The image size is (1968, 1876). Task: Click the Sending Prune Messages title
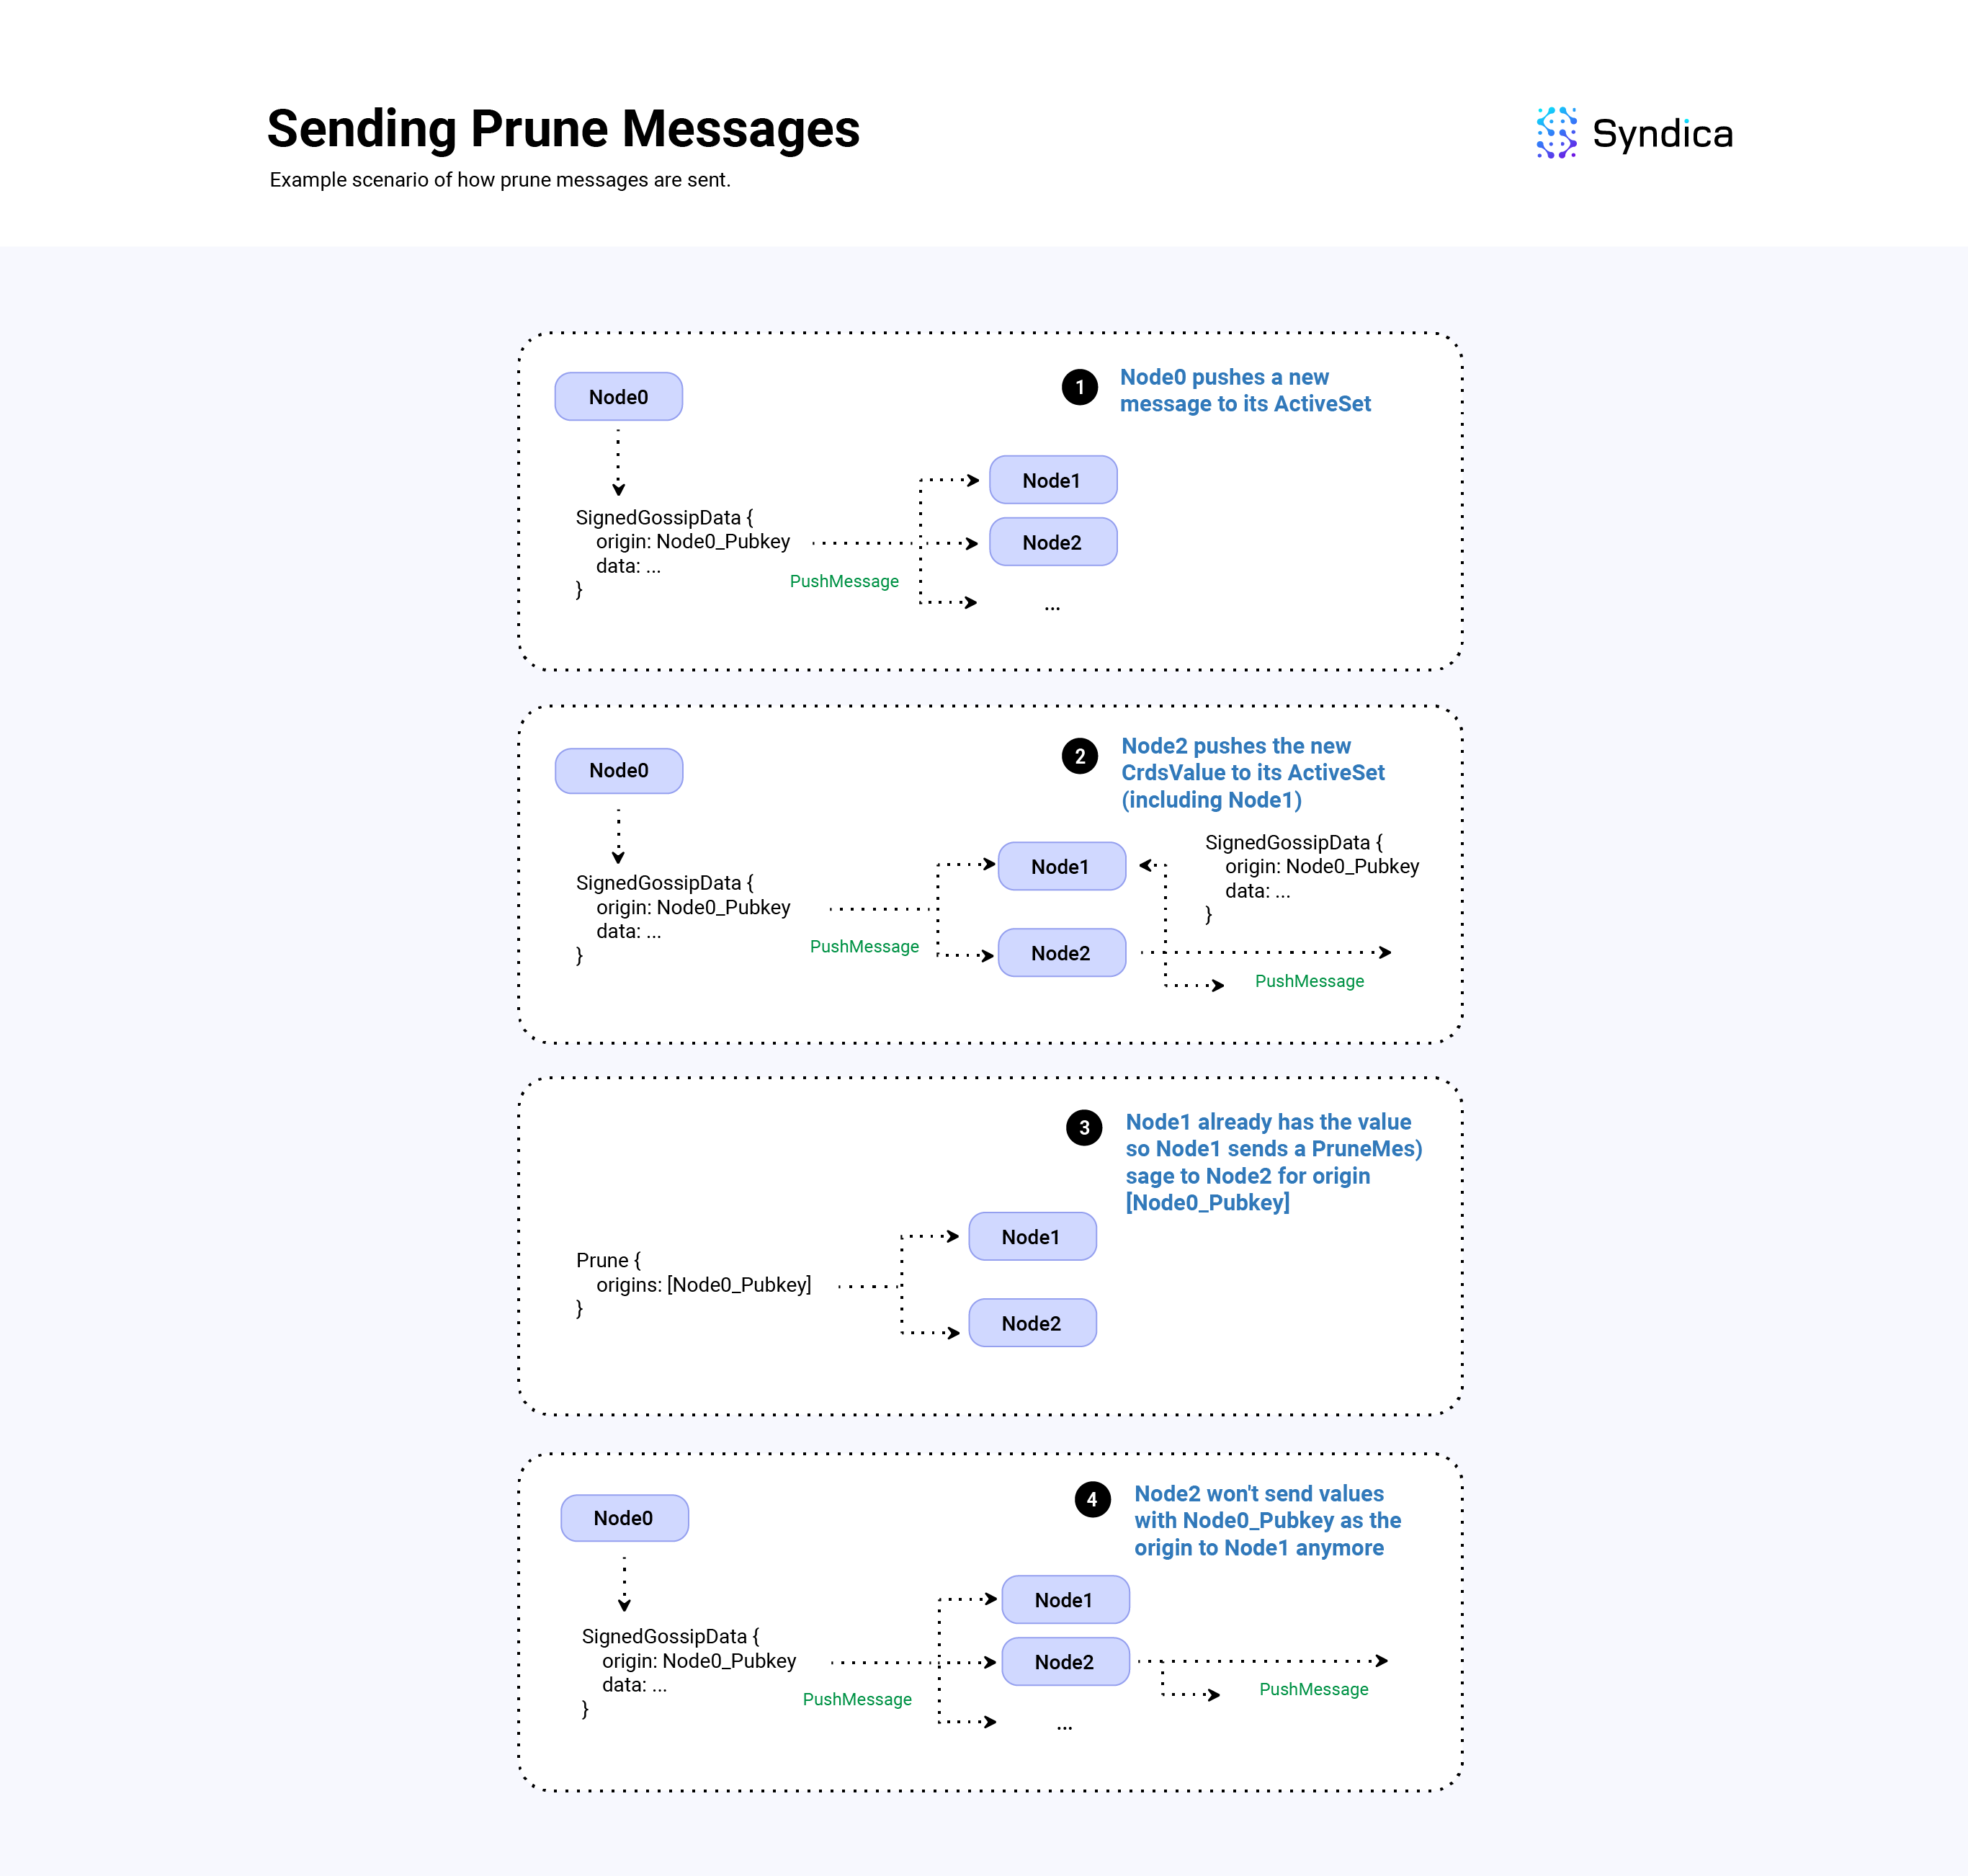click(563, 130)
